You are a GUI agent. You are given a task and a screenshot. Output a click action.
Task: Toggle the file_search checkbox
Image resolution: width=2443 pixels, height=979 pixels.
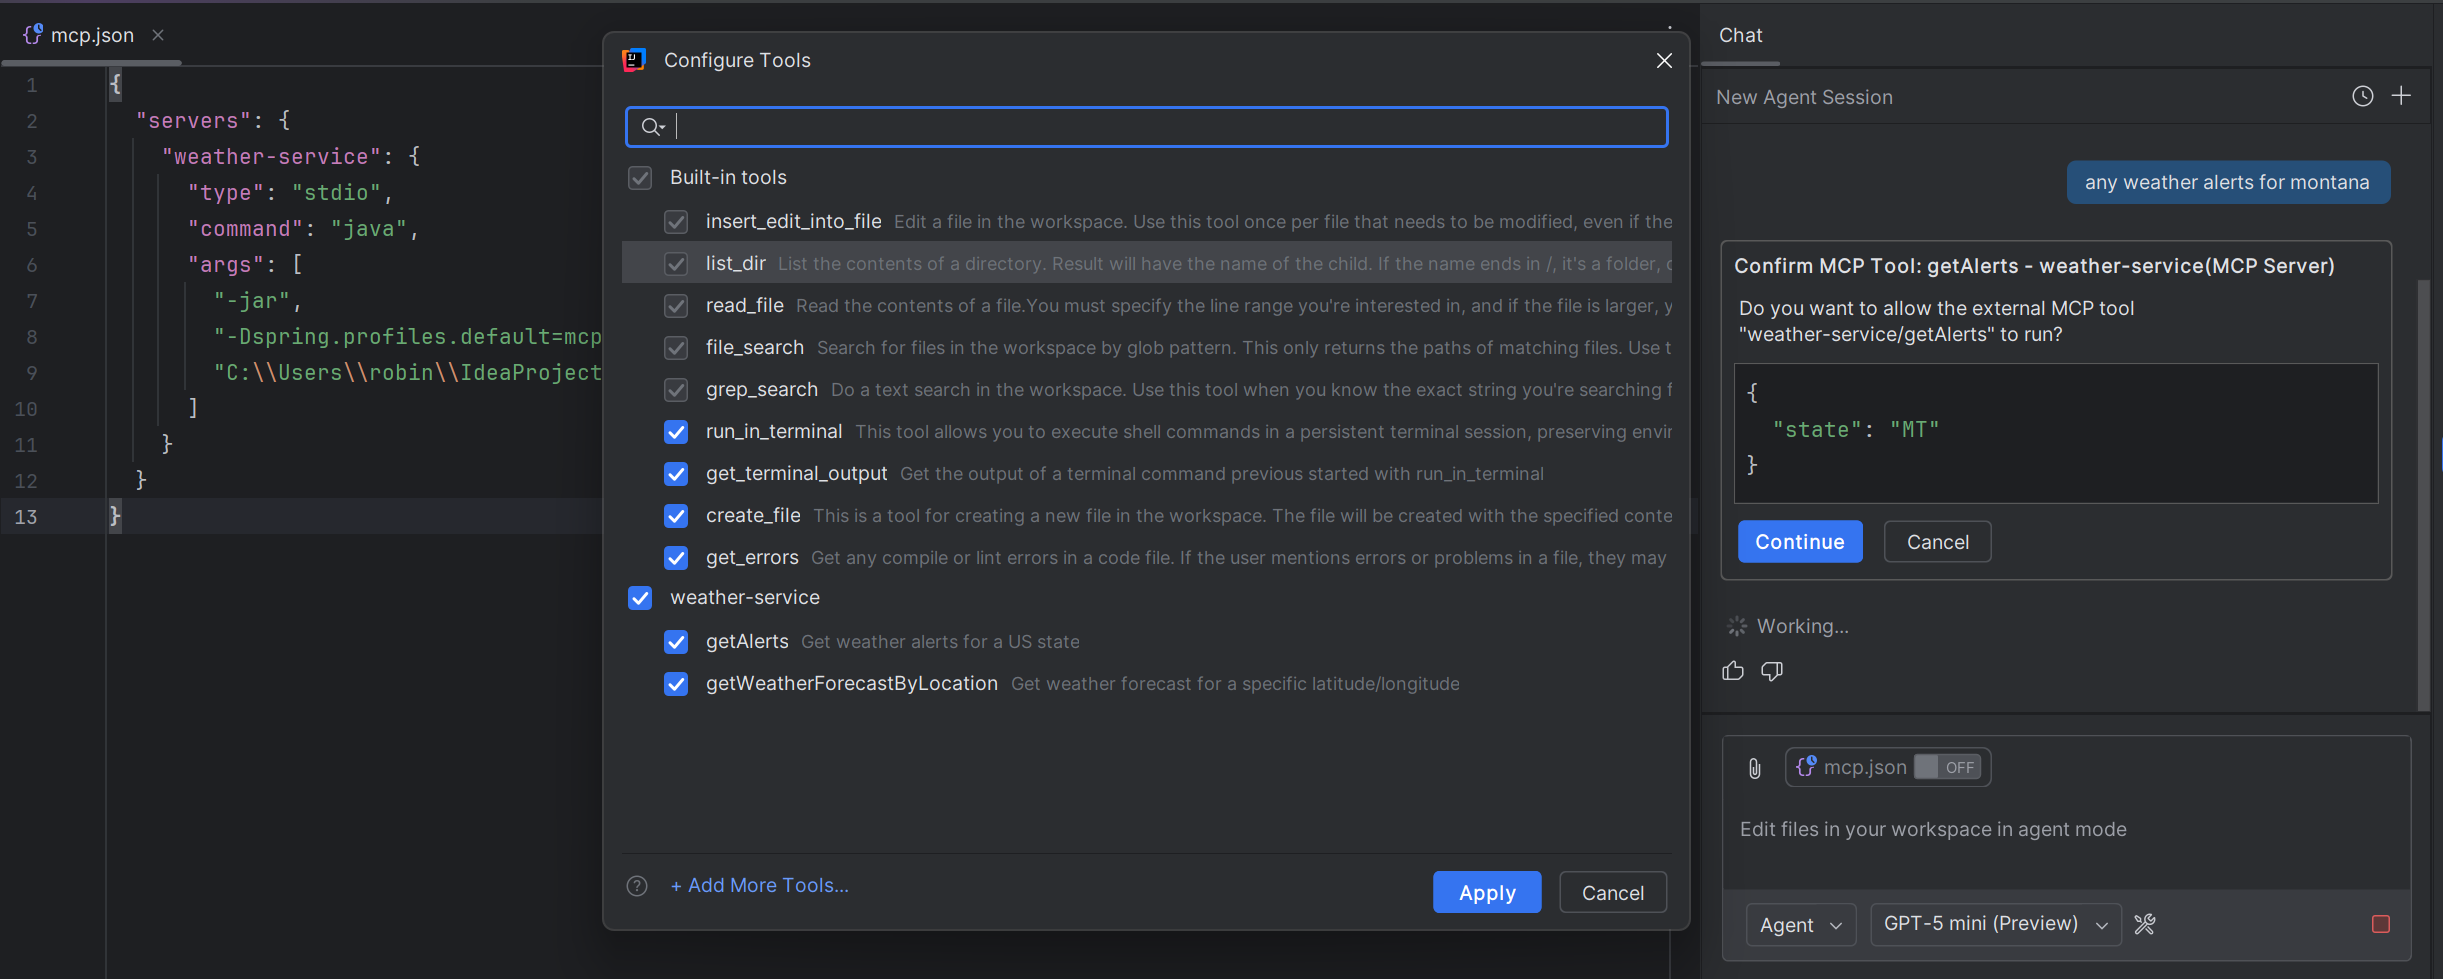(x=676, y=348)
